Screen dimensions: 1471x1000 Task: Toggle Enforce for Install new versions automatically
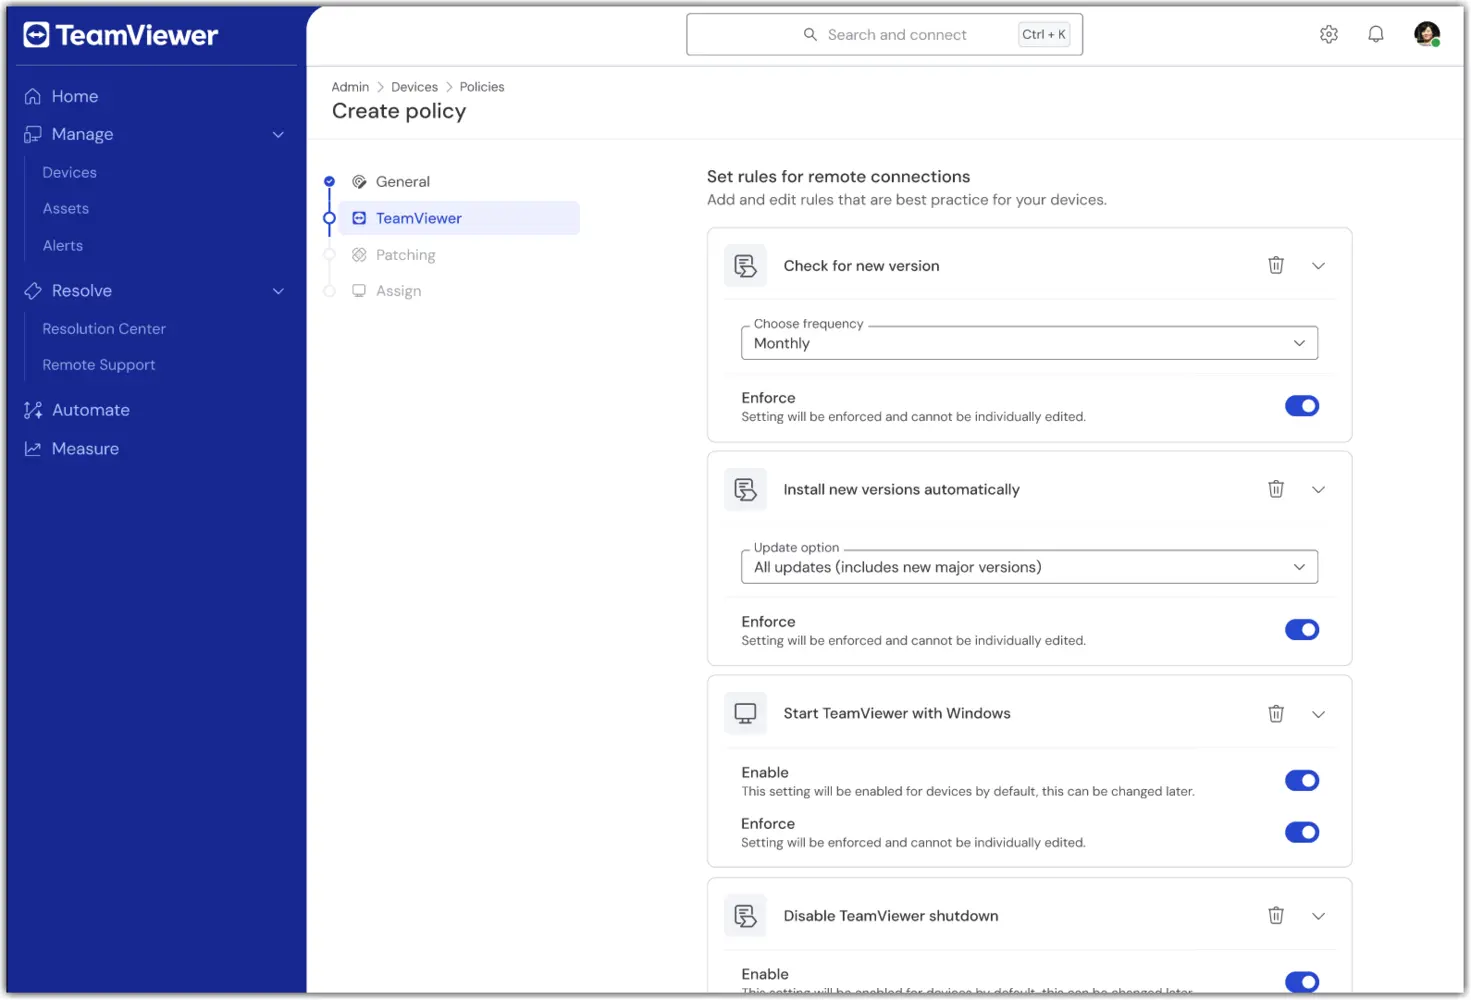(1302, 630)
